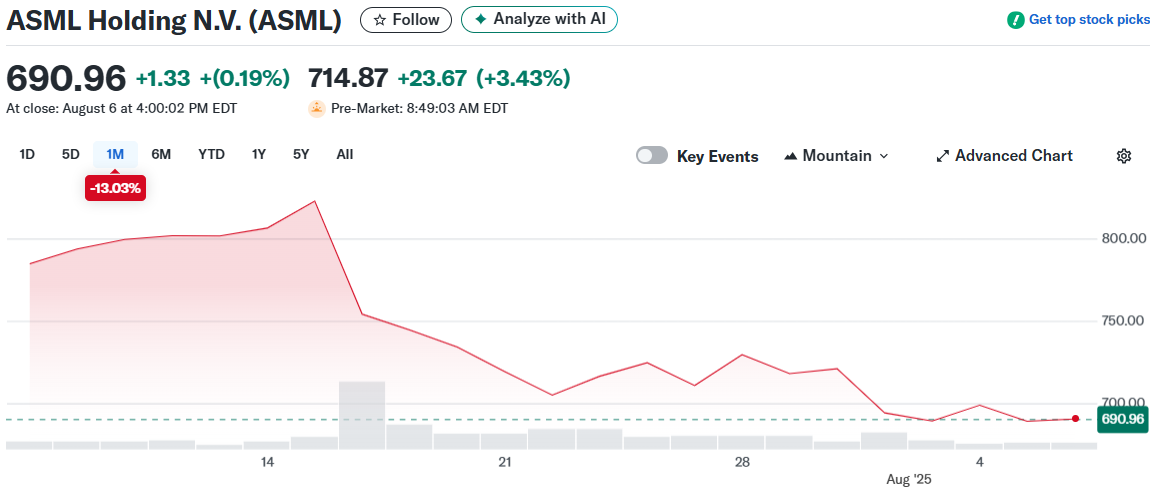
Task: Click Analyze with AI button
Action: tap(539, 19)
